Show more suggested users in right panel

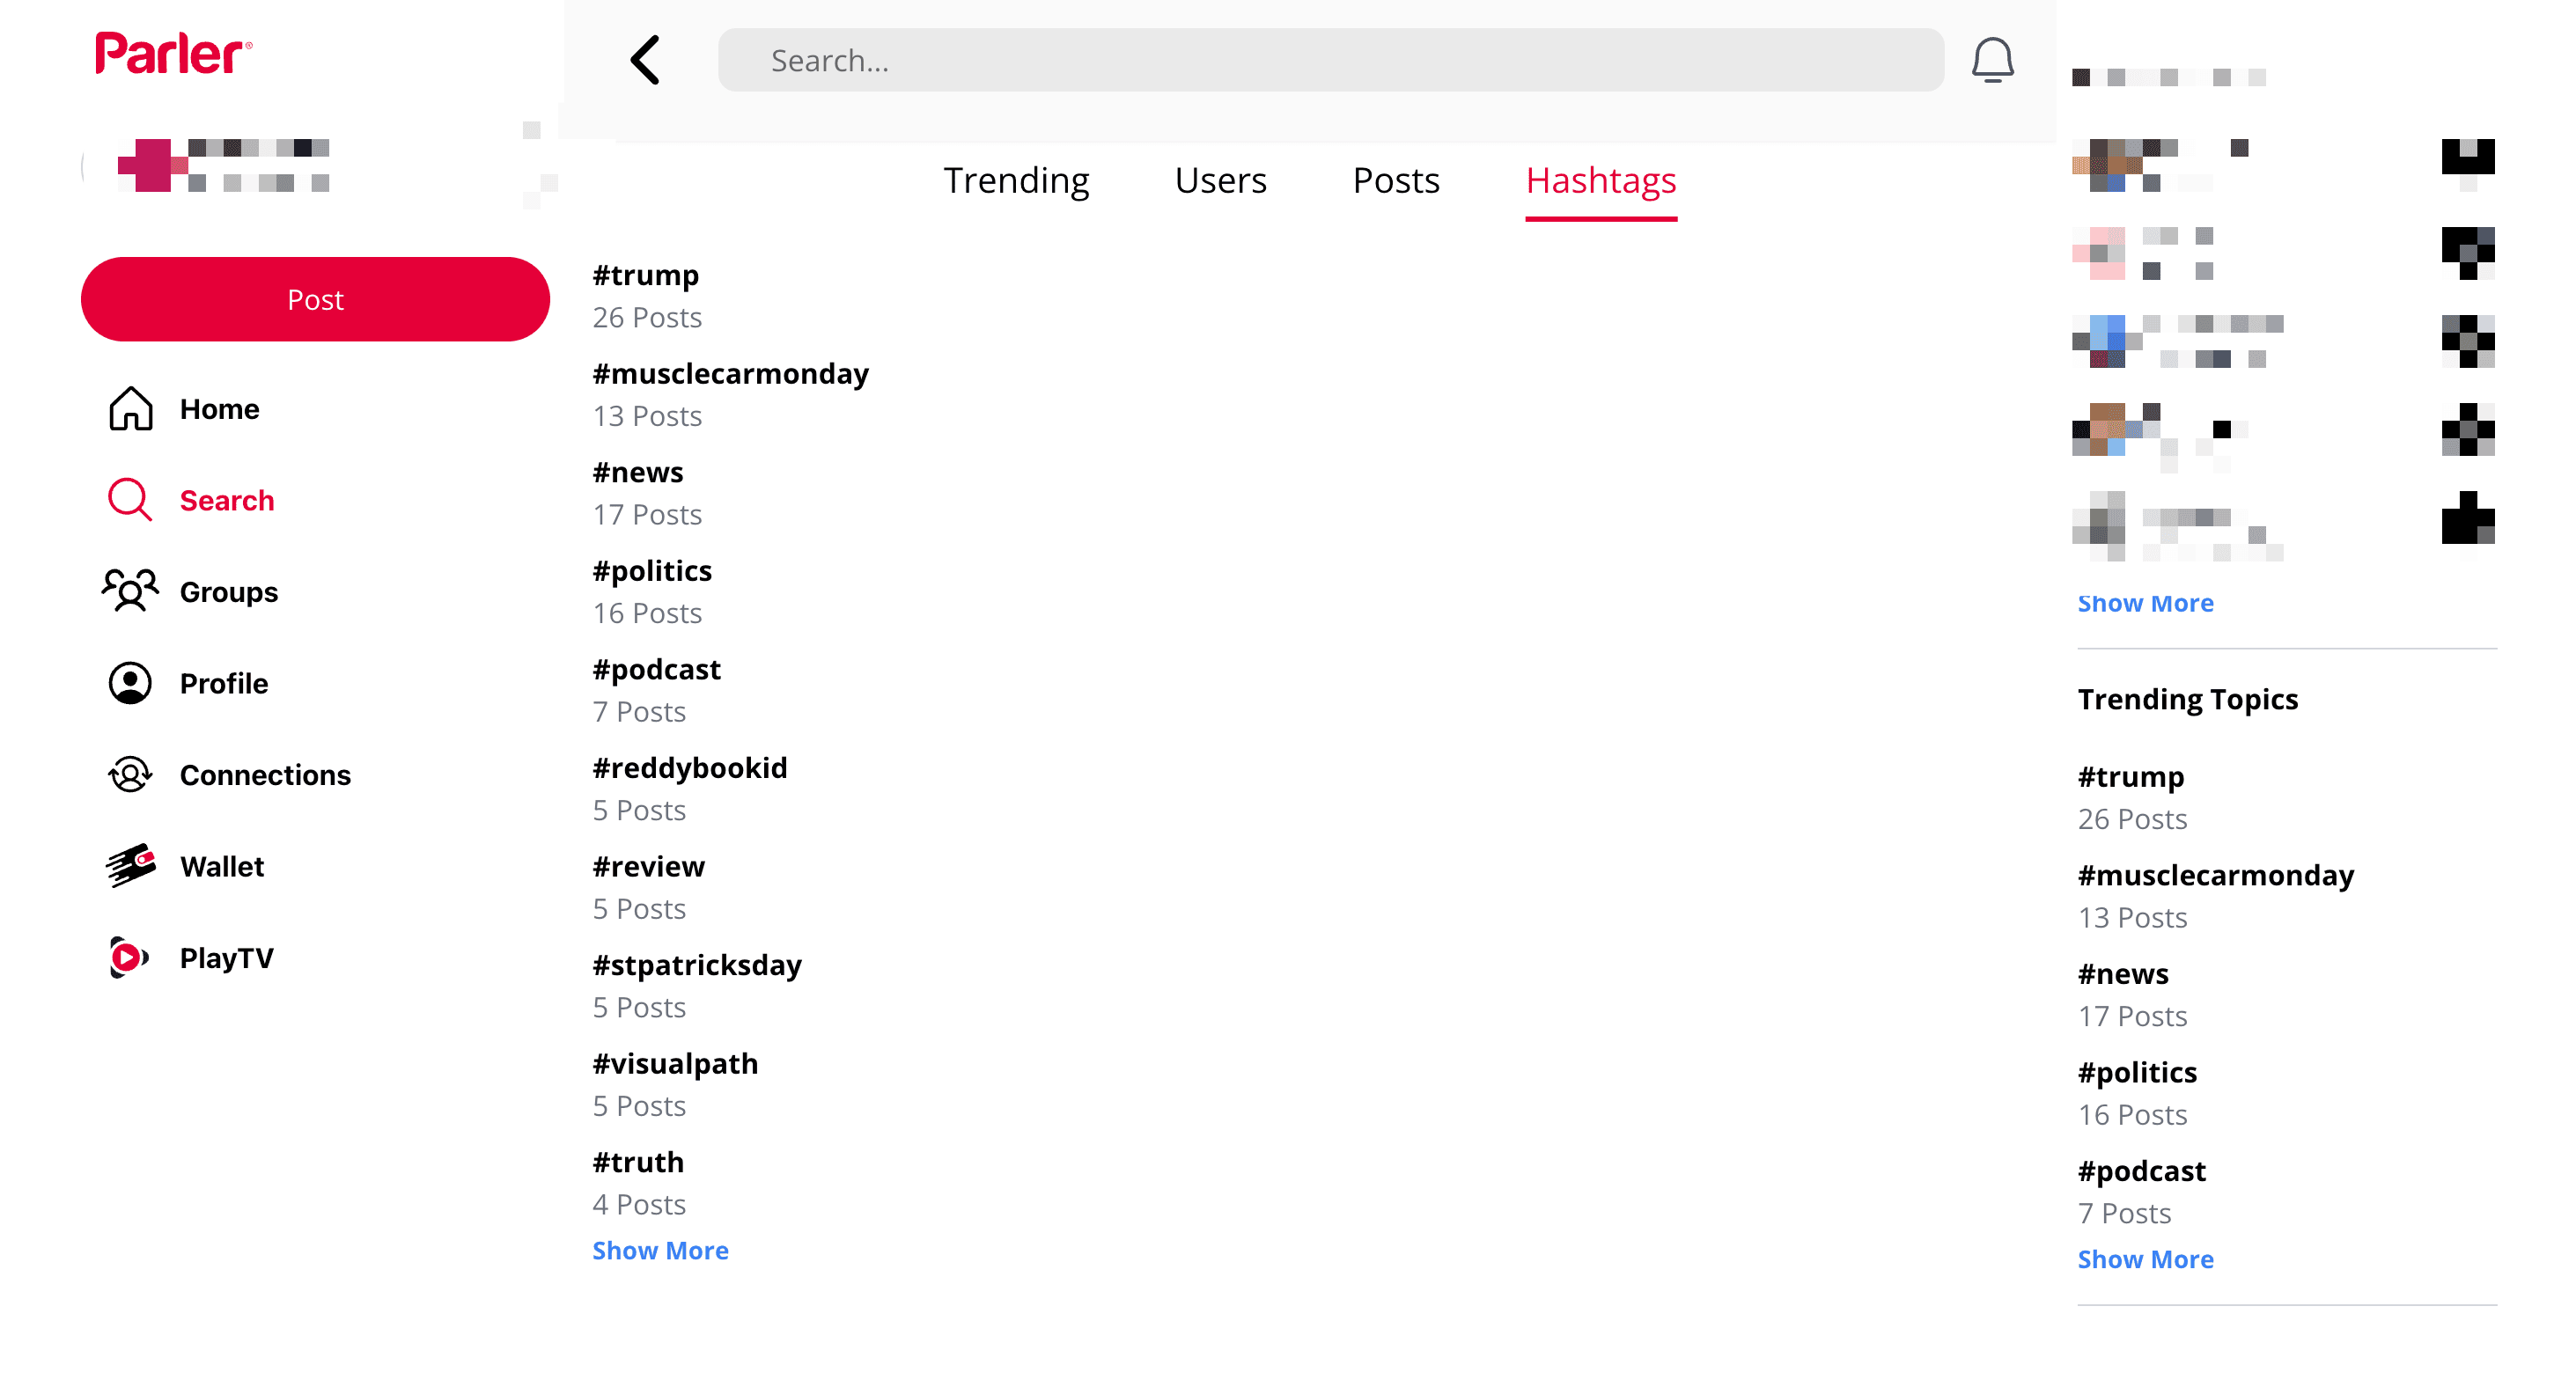pyautogui.click(x=2145, y=604)
